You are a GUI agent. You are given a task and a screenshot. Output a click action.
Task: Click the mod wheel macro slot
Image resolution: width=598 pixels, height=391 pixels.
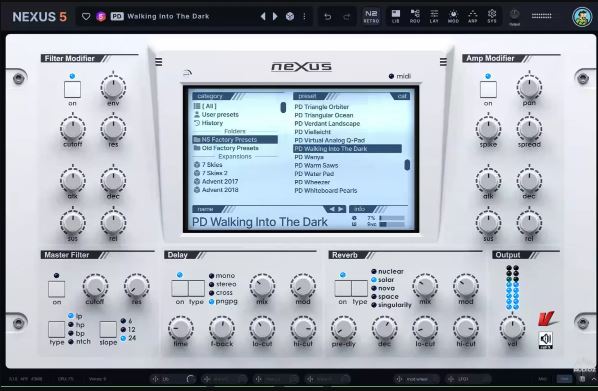pos(417,379)
